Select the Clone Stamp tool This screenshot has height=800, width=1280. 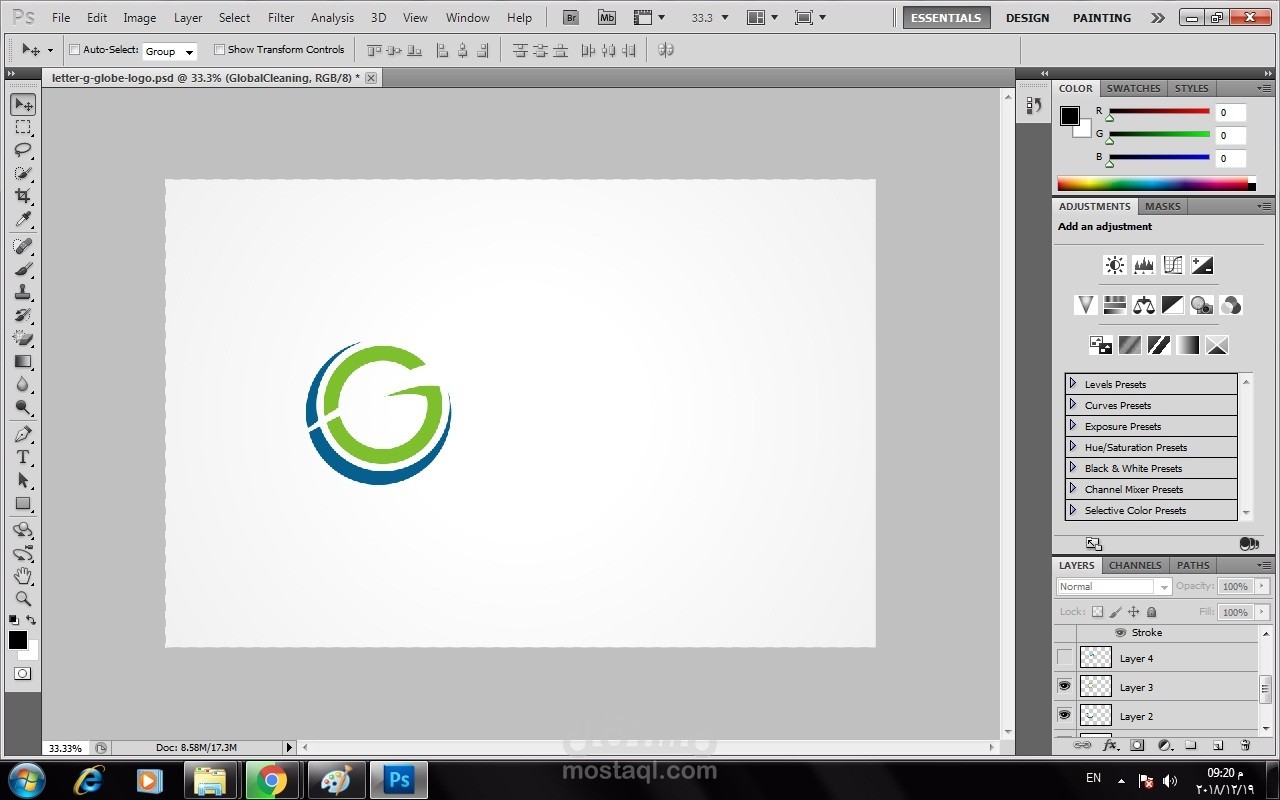pos(23,292)
